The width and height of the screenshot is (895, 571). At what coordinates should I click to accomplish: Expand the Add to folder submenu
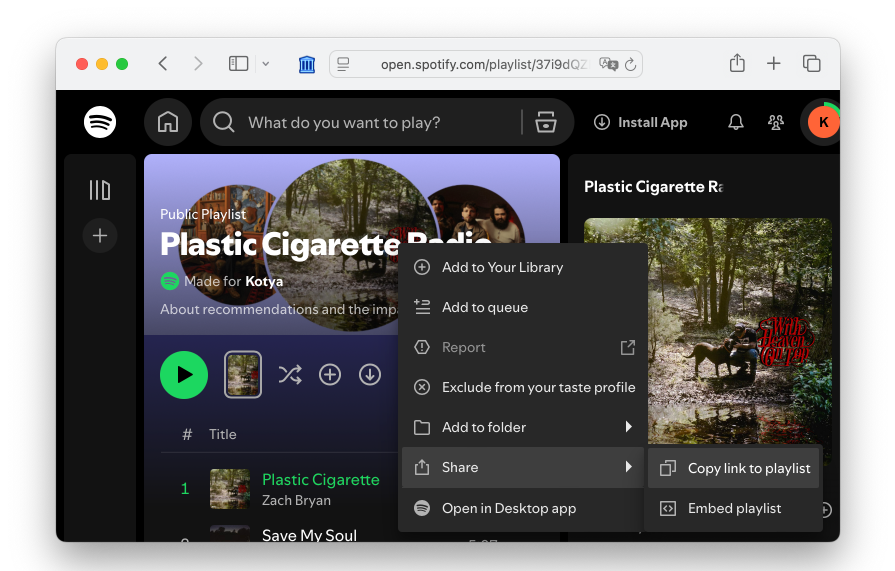pyautogui.click(x=523, y=427)
